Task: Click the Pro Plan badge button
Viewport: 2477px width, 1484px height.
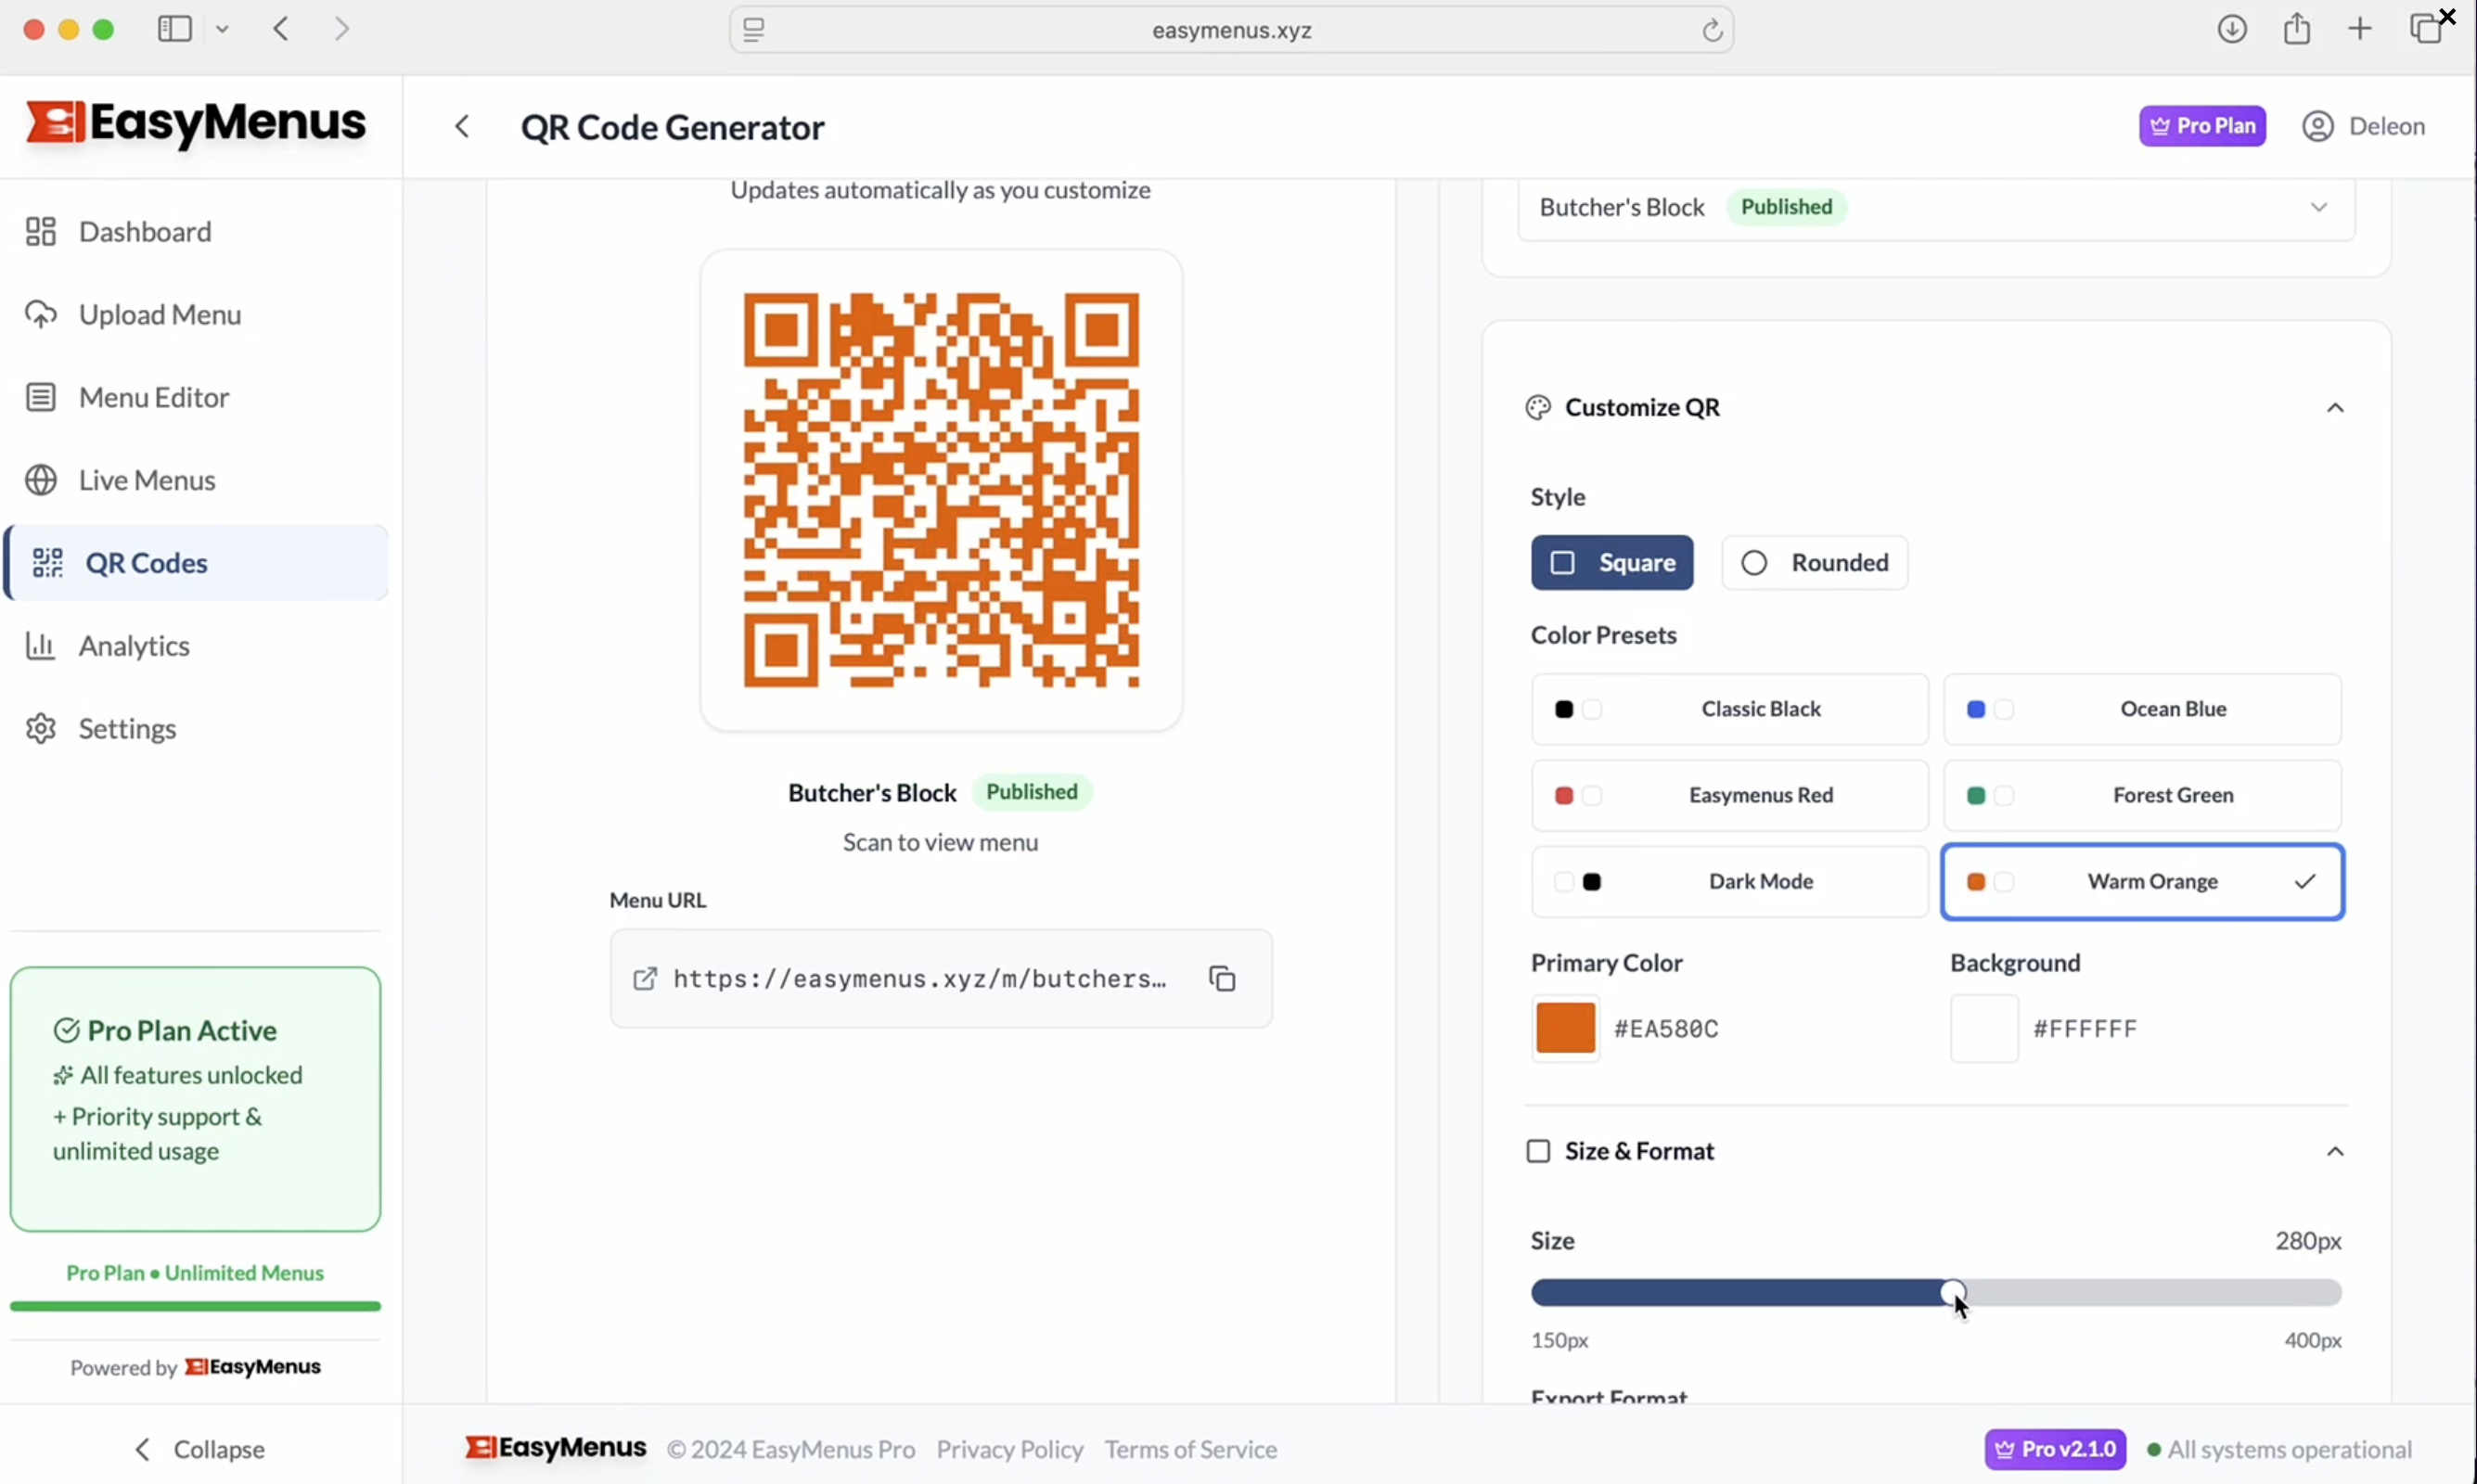Action: (2201, 127)
